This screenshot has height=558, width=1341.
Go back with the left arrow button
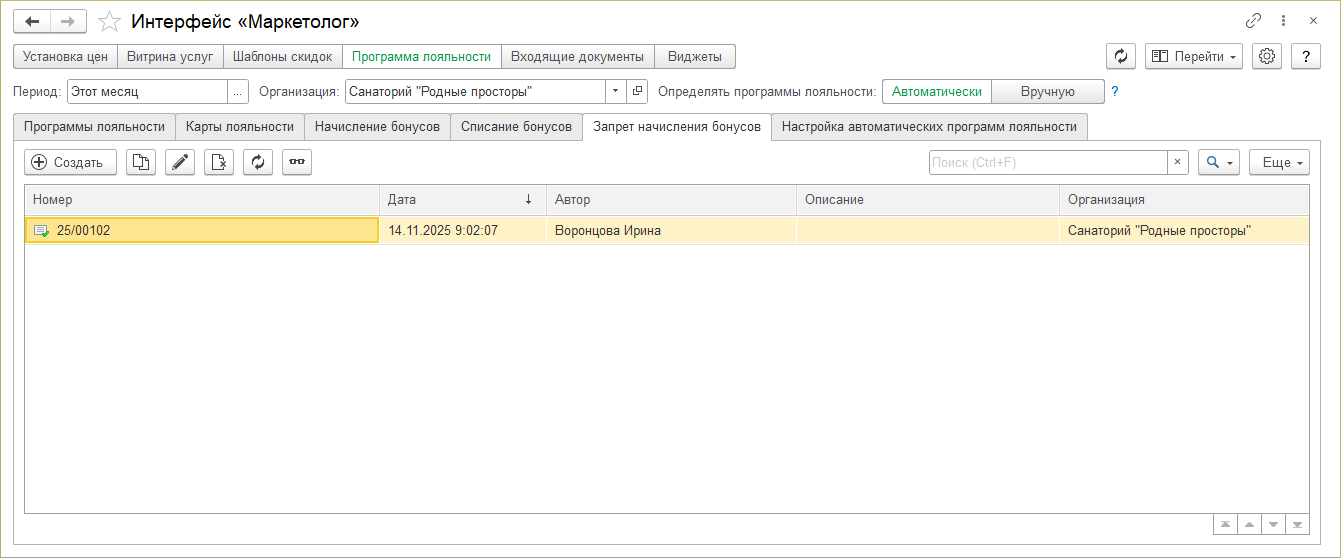pyautogui.click(x=32, y=21)
